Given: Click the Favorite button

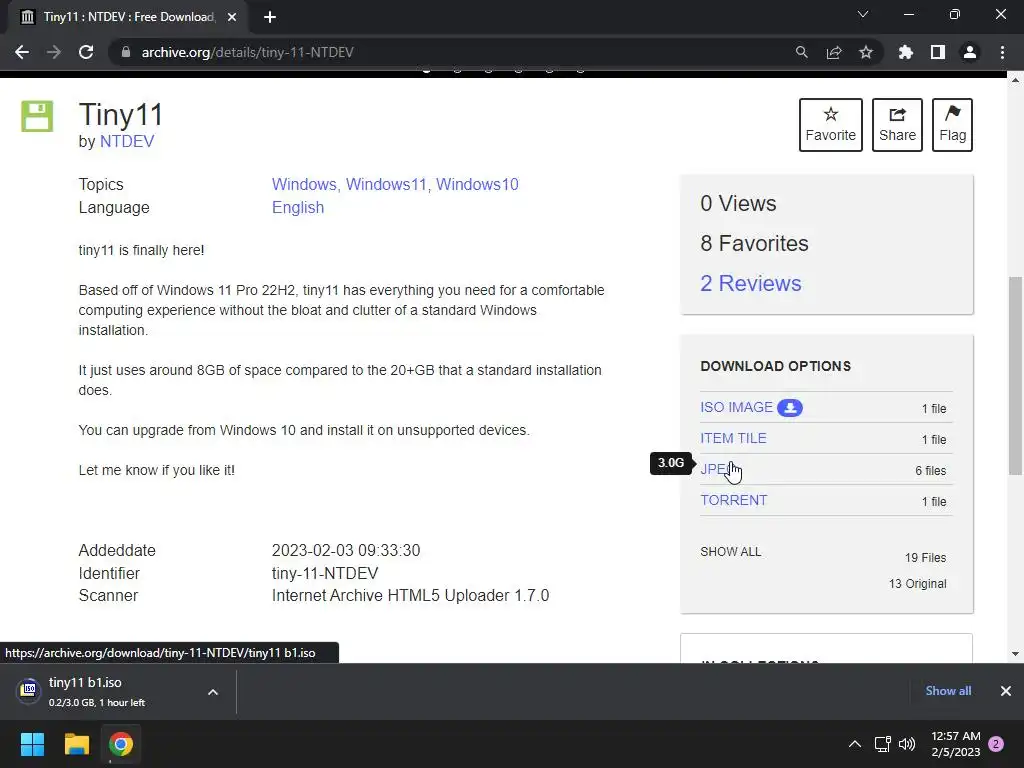Looking at the screenshot, I should (831, 125).
